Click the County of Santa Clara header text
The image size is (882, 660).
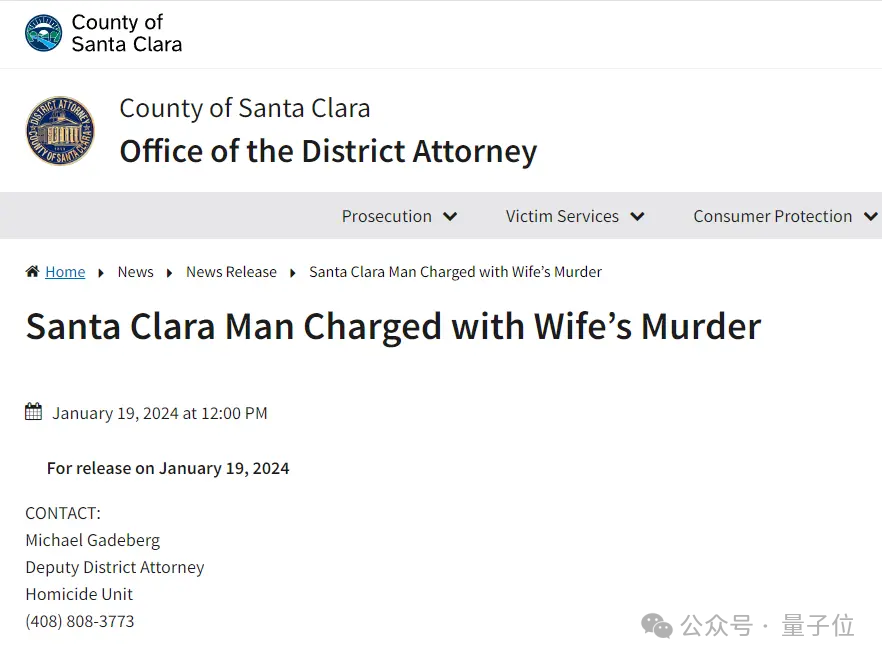click(127, 33)
